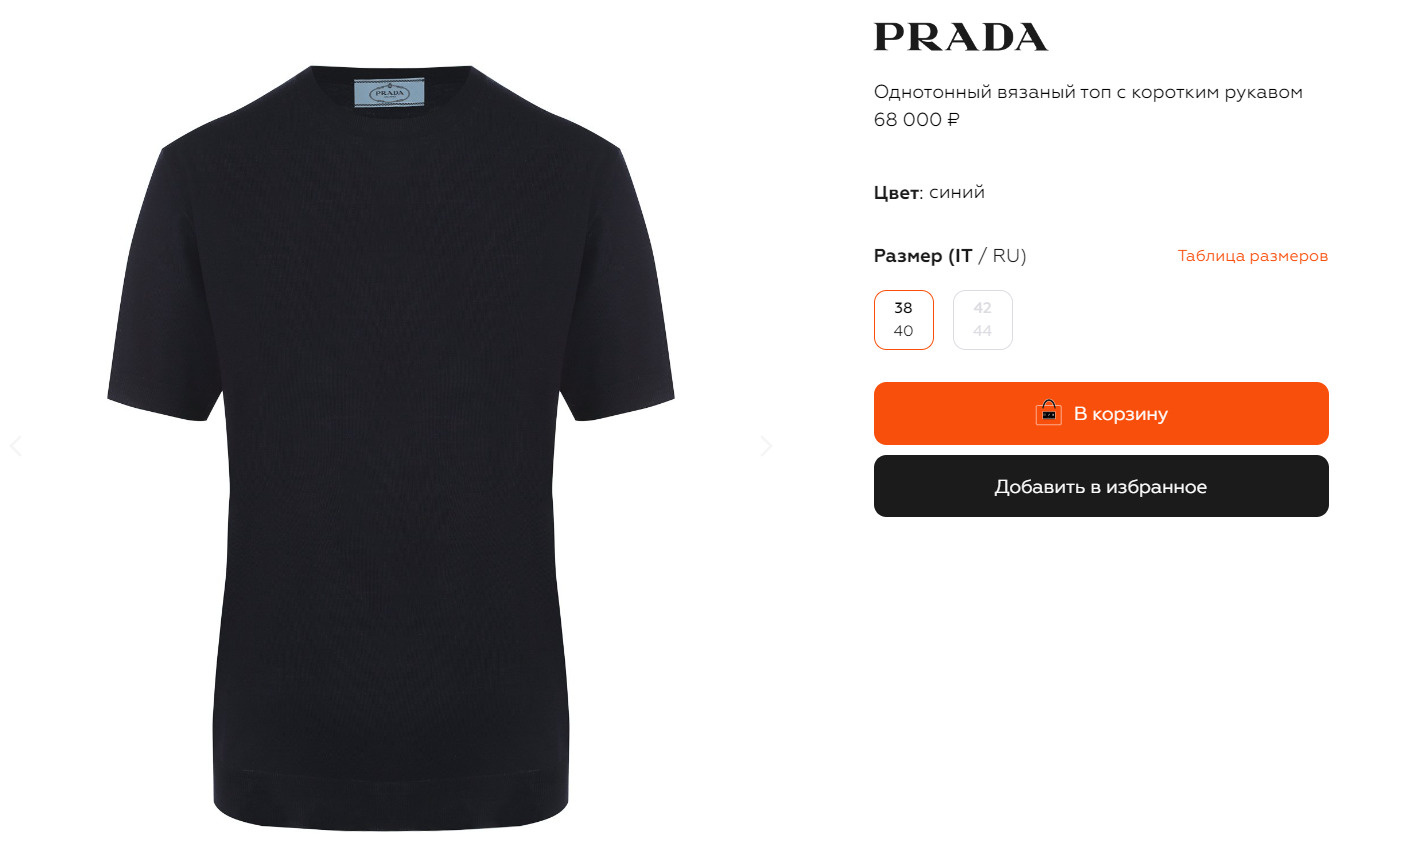
Task: Click the ruble currency symbol next to the price
Action: coord(953,120)
